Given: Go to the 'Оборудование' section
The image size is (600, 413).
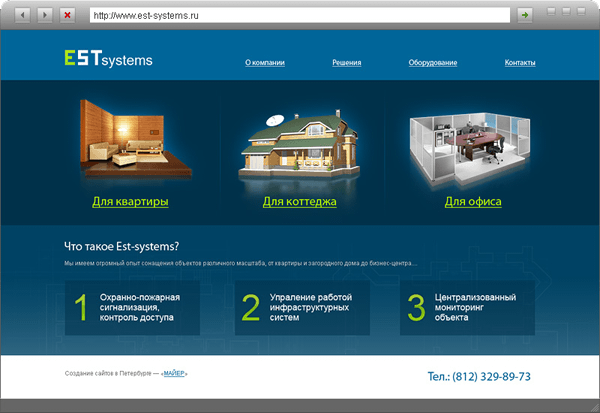Looking at the screenshot, I should [x=433, y=62].
